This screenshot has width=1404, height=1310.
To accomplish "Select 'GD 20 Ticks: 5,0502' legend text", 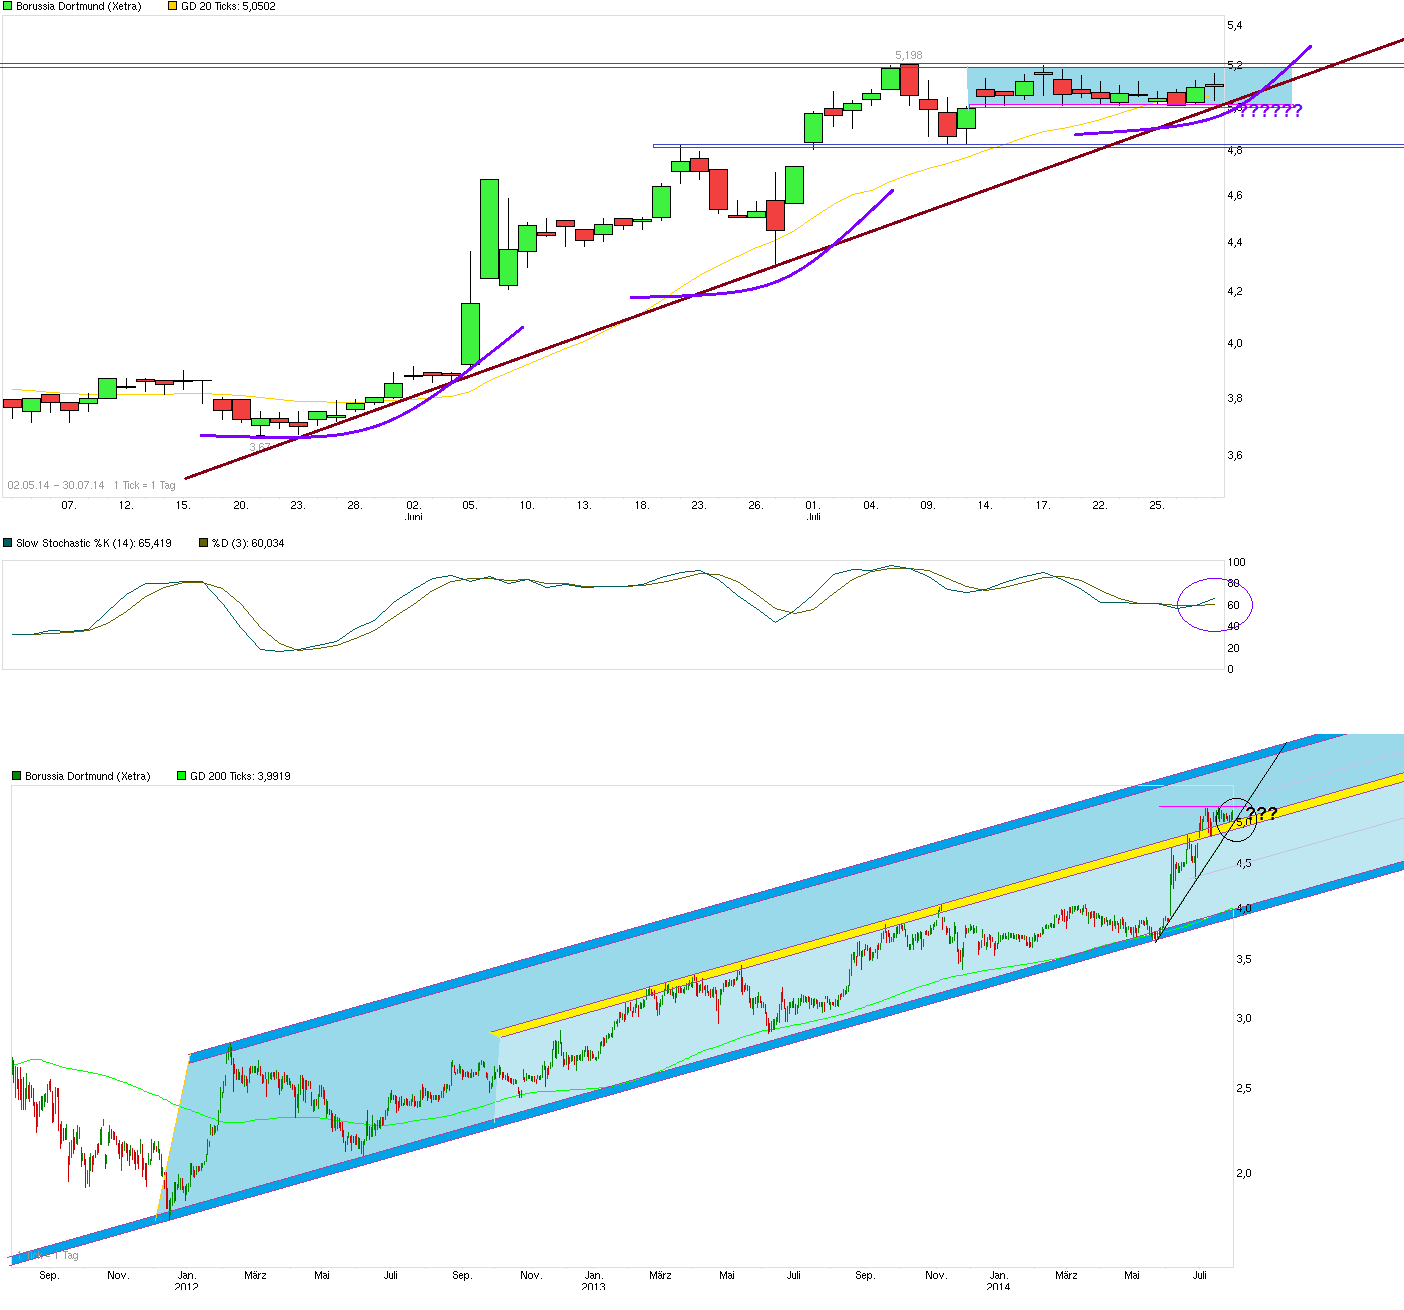I will [x=228, y=6].
